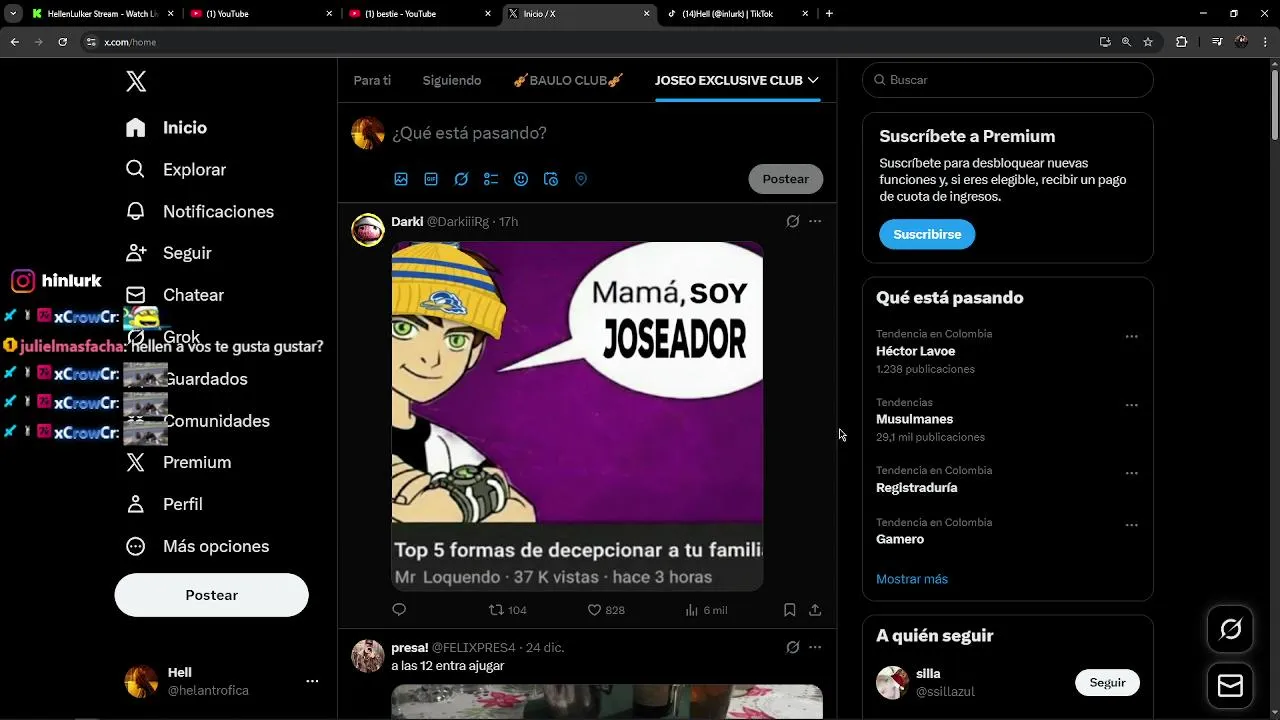Add location tag to the post
Image resolution: width=1280 pixels, height=720 pixels.
click(581, 179)
